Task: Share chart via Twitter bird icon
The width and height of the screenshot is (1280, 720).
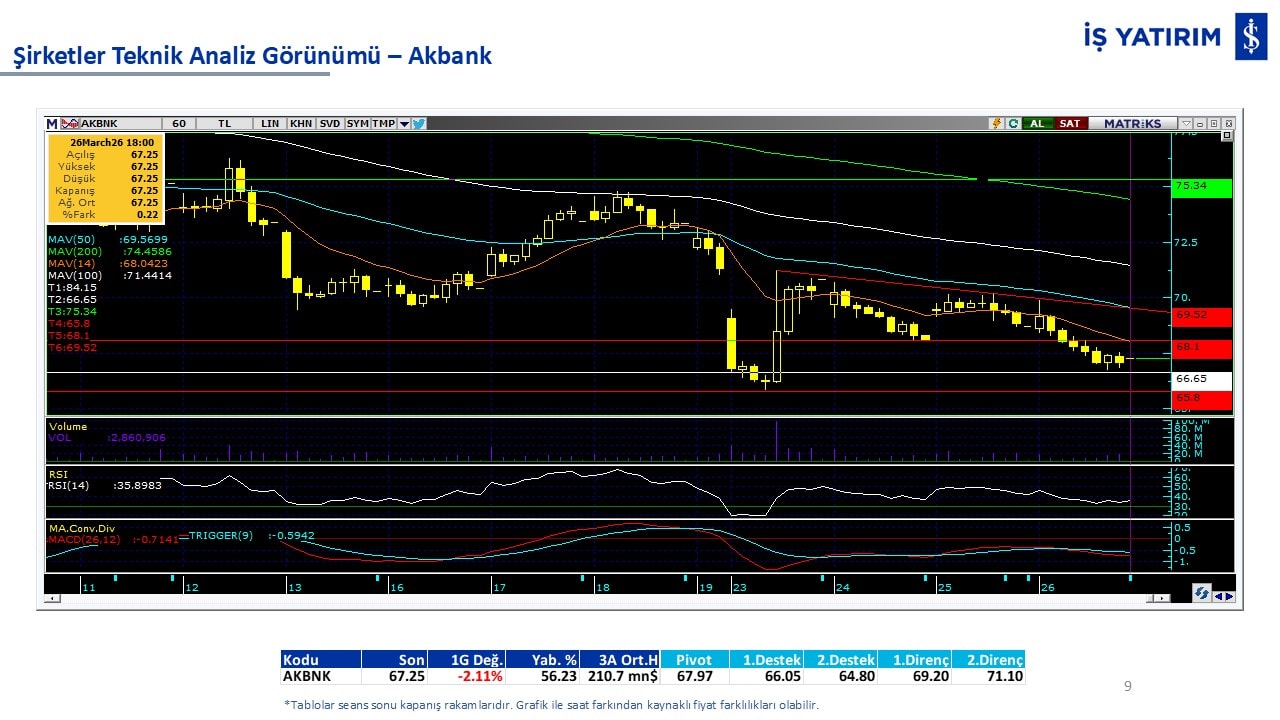Action: (419, 124)
